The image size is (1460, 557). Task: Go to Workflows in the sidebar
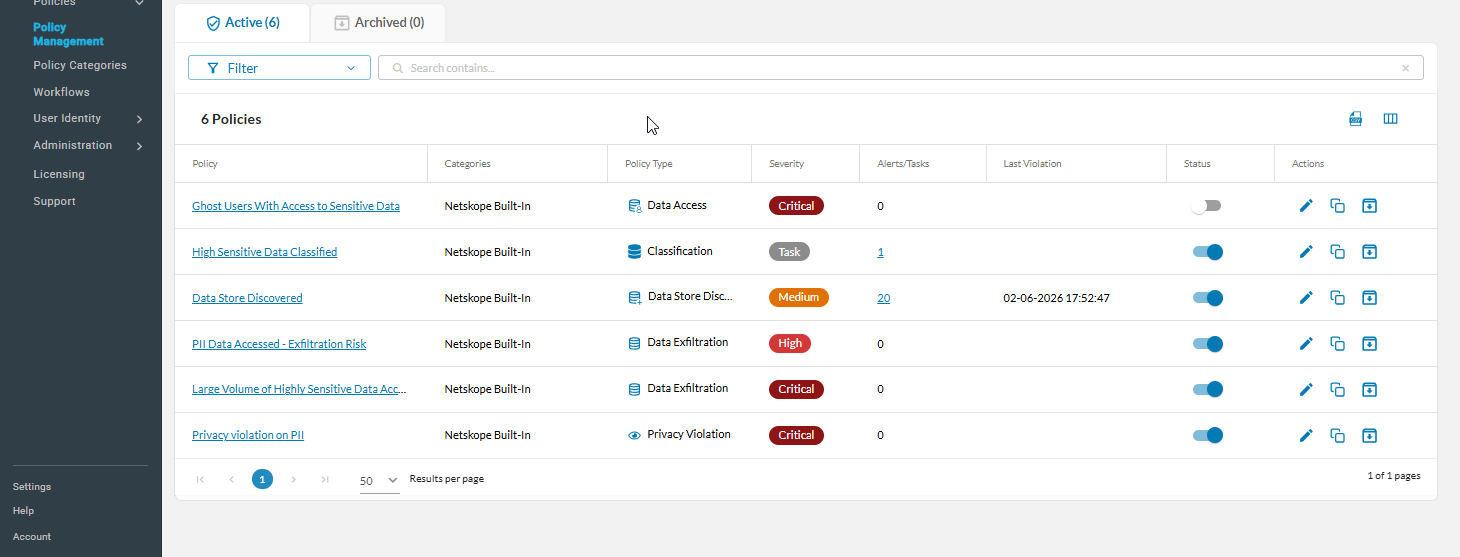61,92
